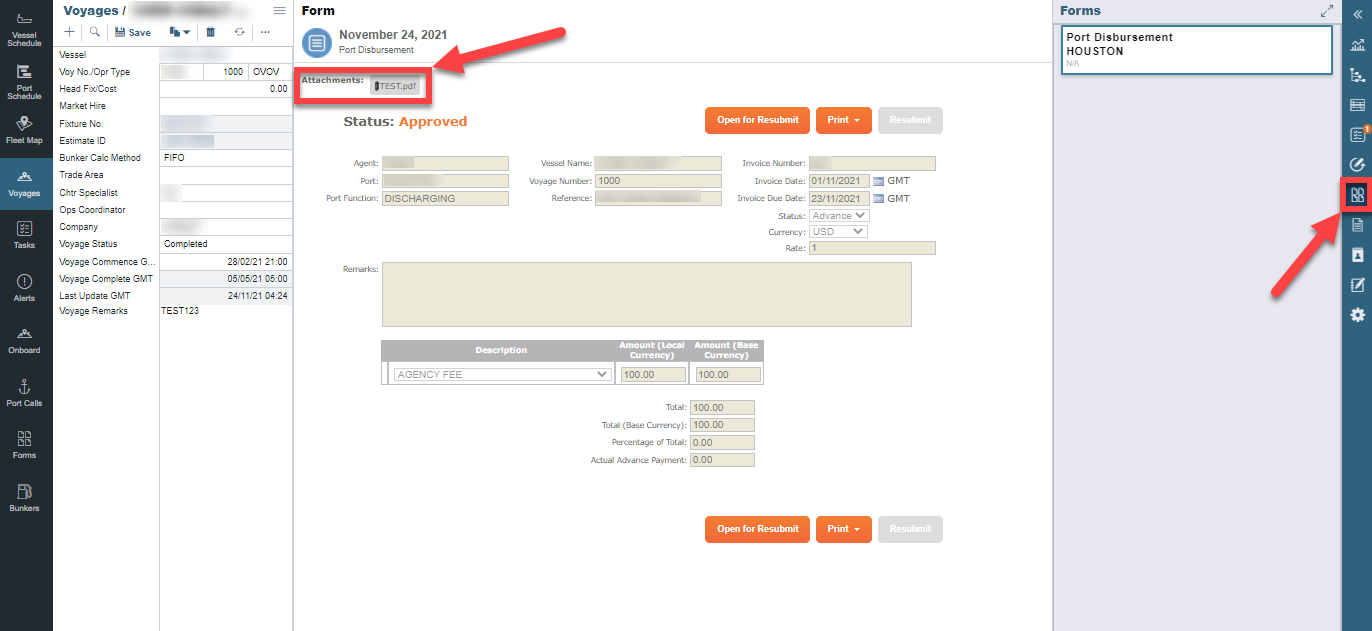Open the ellipsis overflow menu in the toolbar

click(x=265, y=32)
